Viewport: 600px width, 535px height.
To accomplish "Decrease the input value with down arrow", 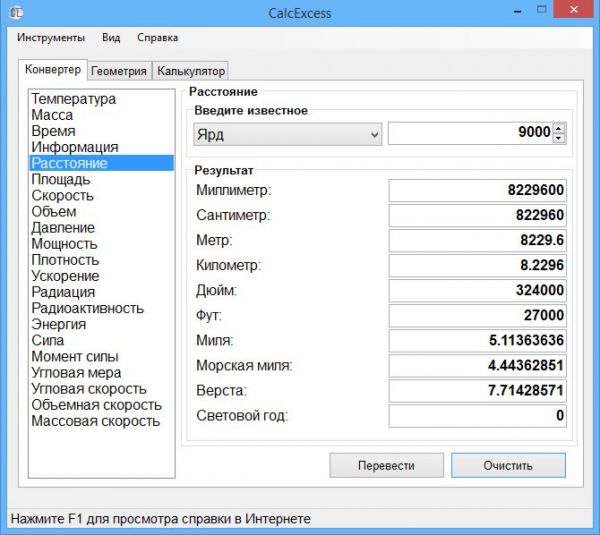I will click(x=558, y=139).
